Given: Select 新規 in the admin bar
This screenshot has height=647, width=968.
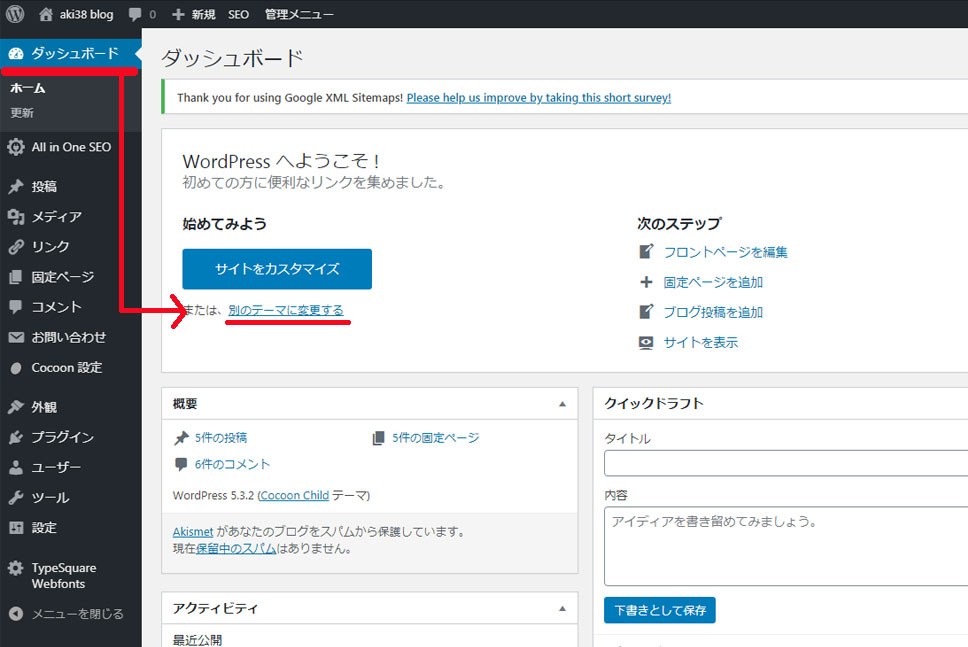Looking at the screenshot, I should 203,14.
